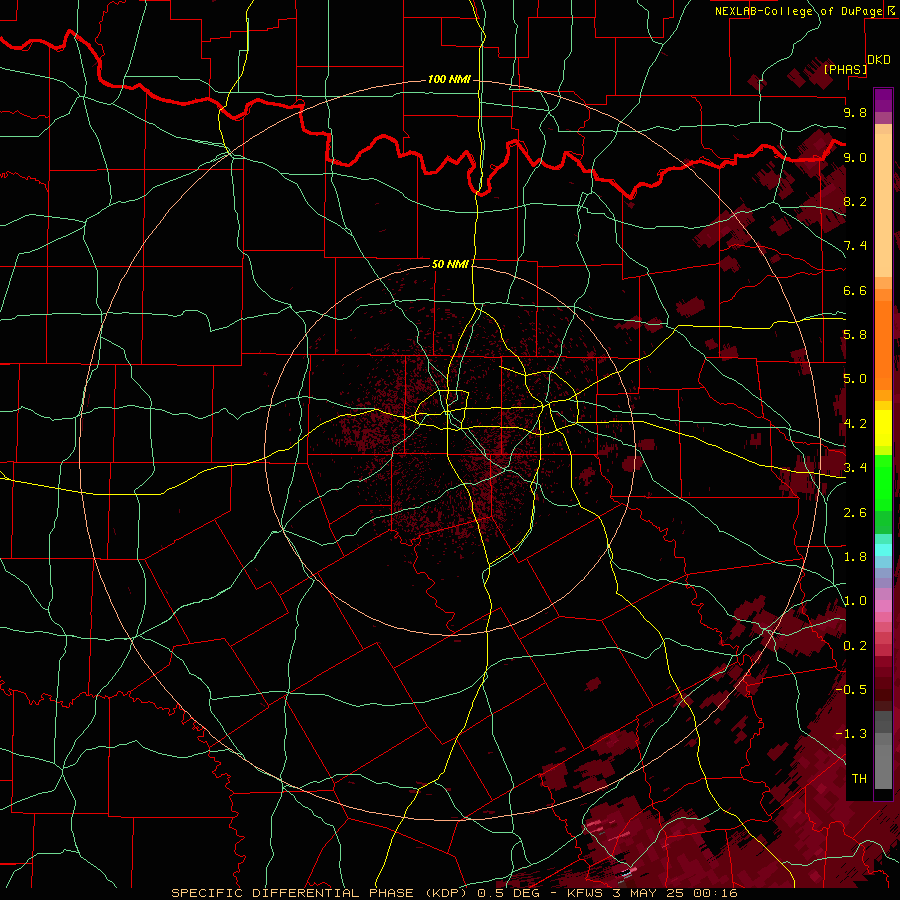Select the -0.5 value on the scale
The image size is (900, 900).
(851, 690)
